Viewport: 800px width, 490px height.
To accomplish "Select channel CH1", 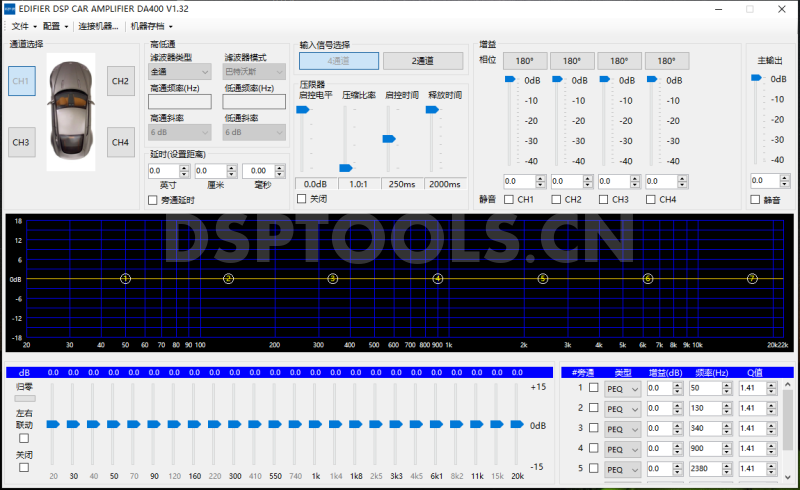I will tap(21, 81).
